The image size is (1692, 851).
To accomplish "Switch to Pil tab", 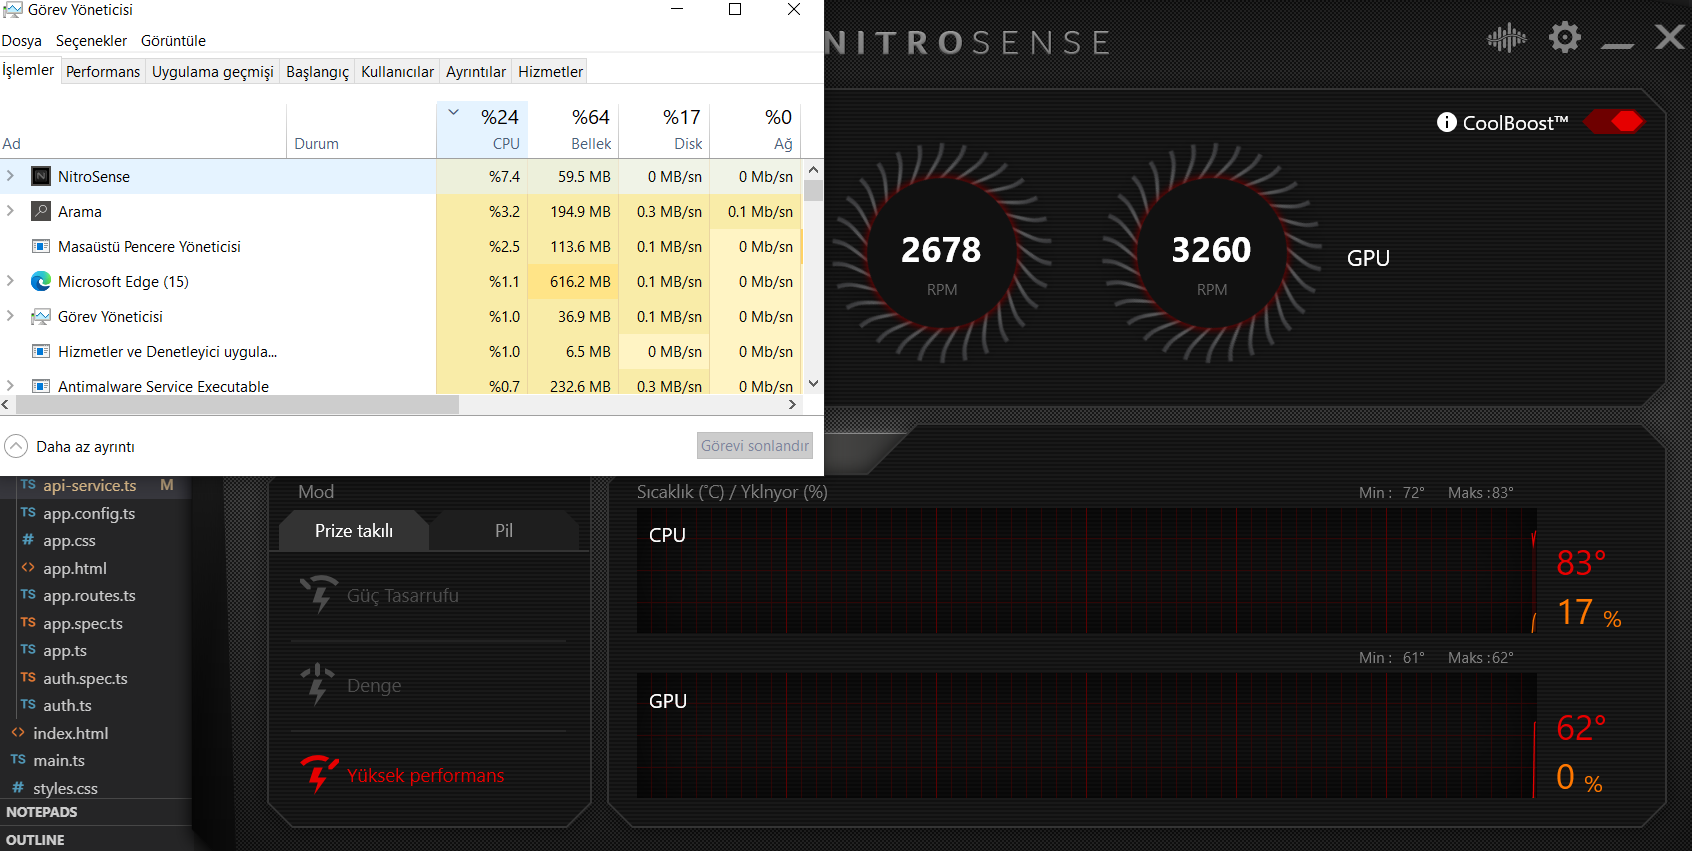I will pyautogui.click(x=504, y=531).
